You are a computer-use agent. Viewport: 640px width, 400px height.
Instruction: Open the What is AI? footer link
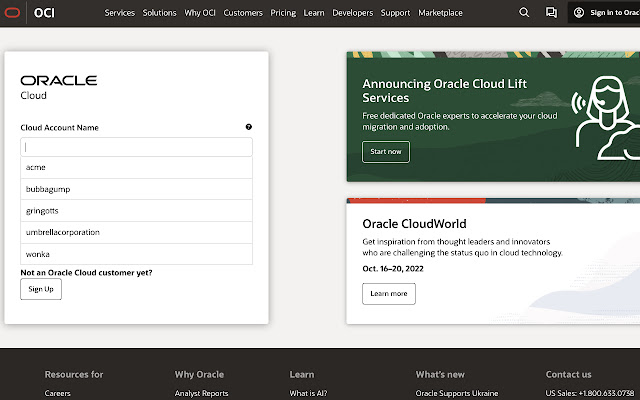click(x=308, y=393)
